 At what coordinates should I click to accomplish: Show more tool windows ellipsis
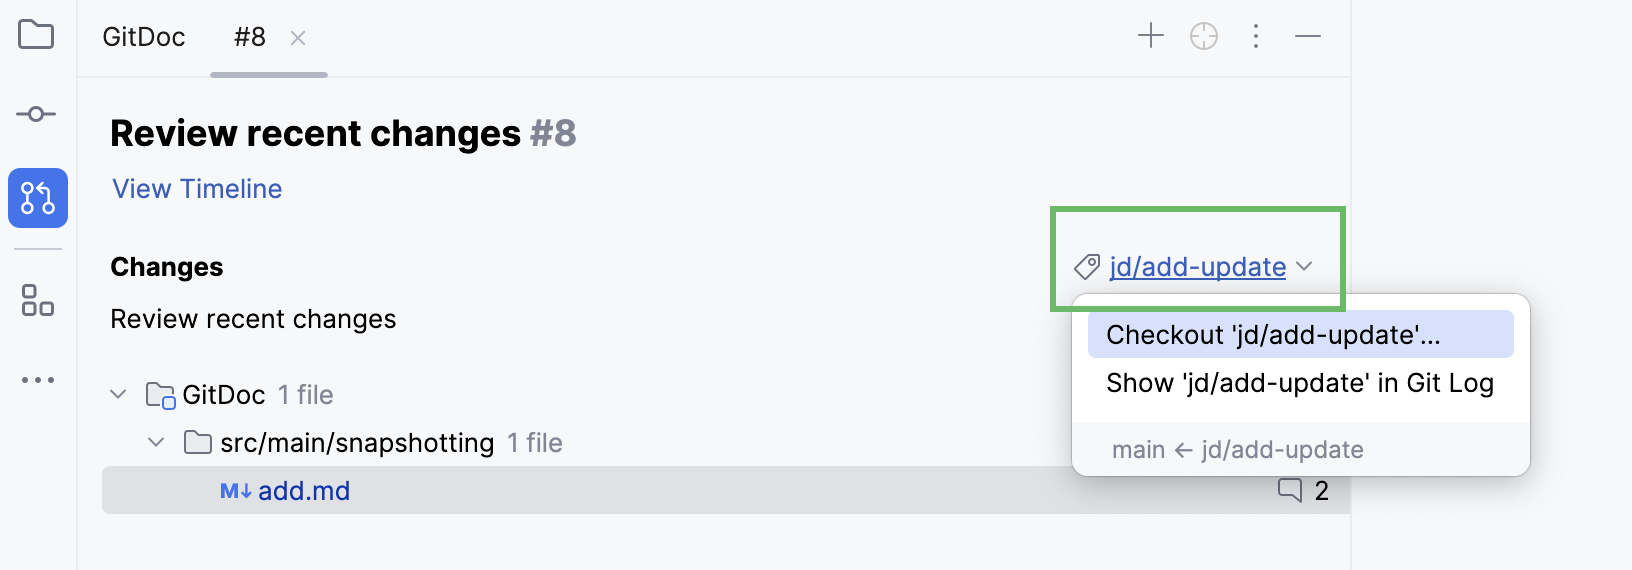tap(38, 380)
